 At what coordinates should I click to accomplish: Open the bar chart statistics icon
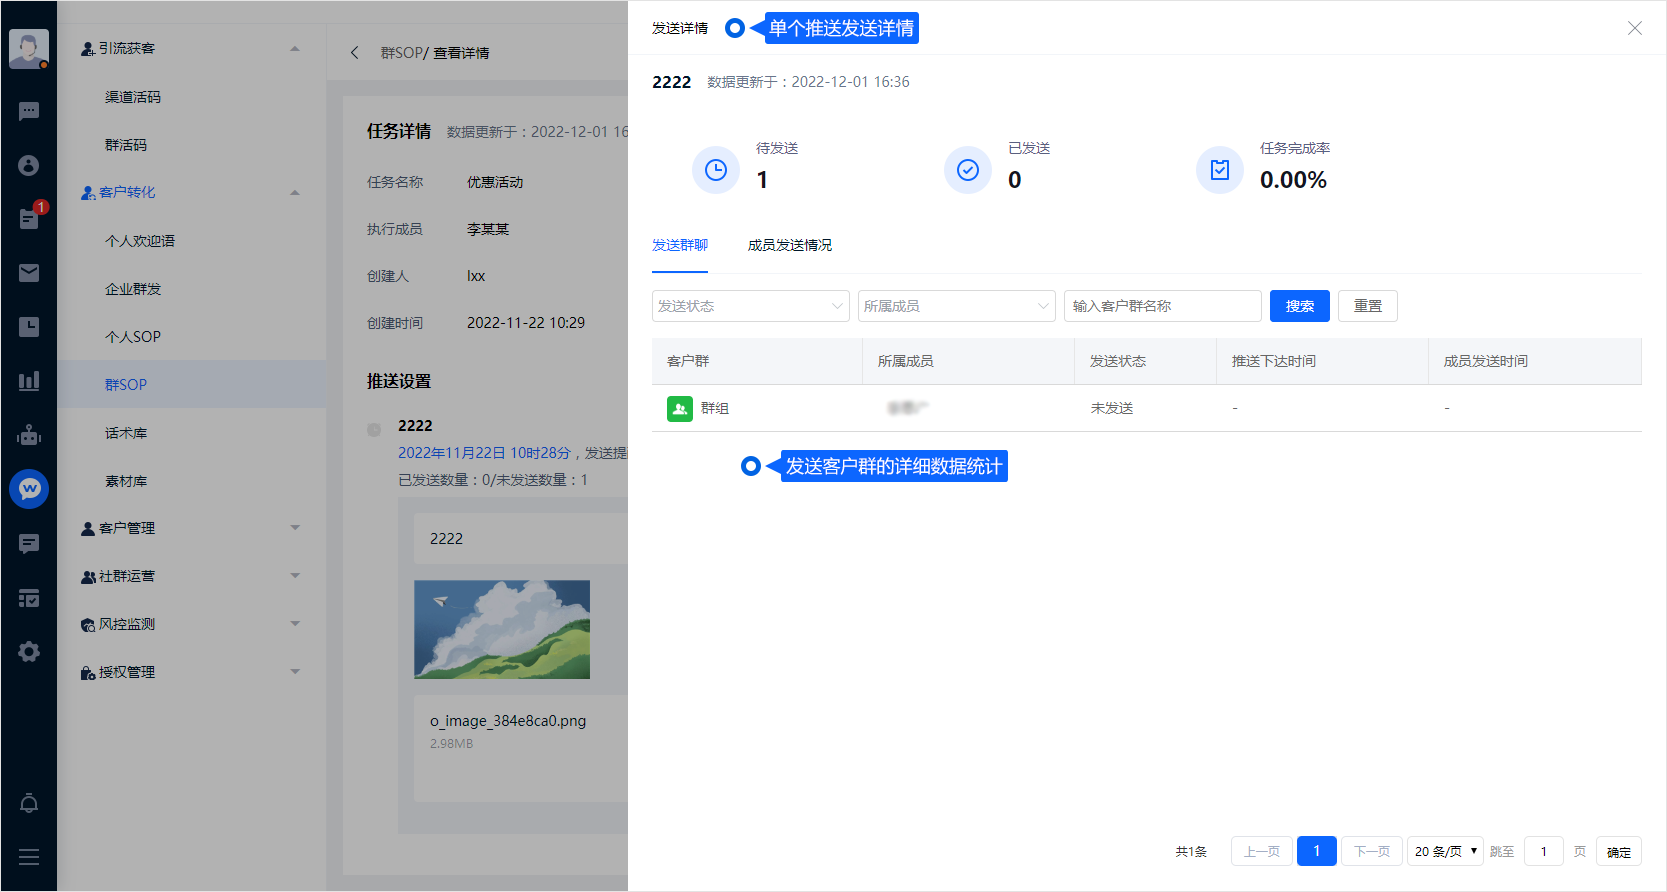29,381
